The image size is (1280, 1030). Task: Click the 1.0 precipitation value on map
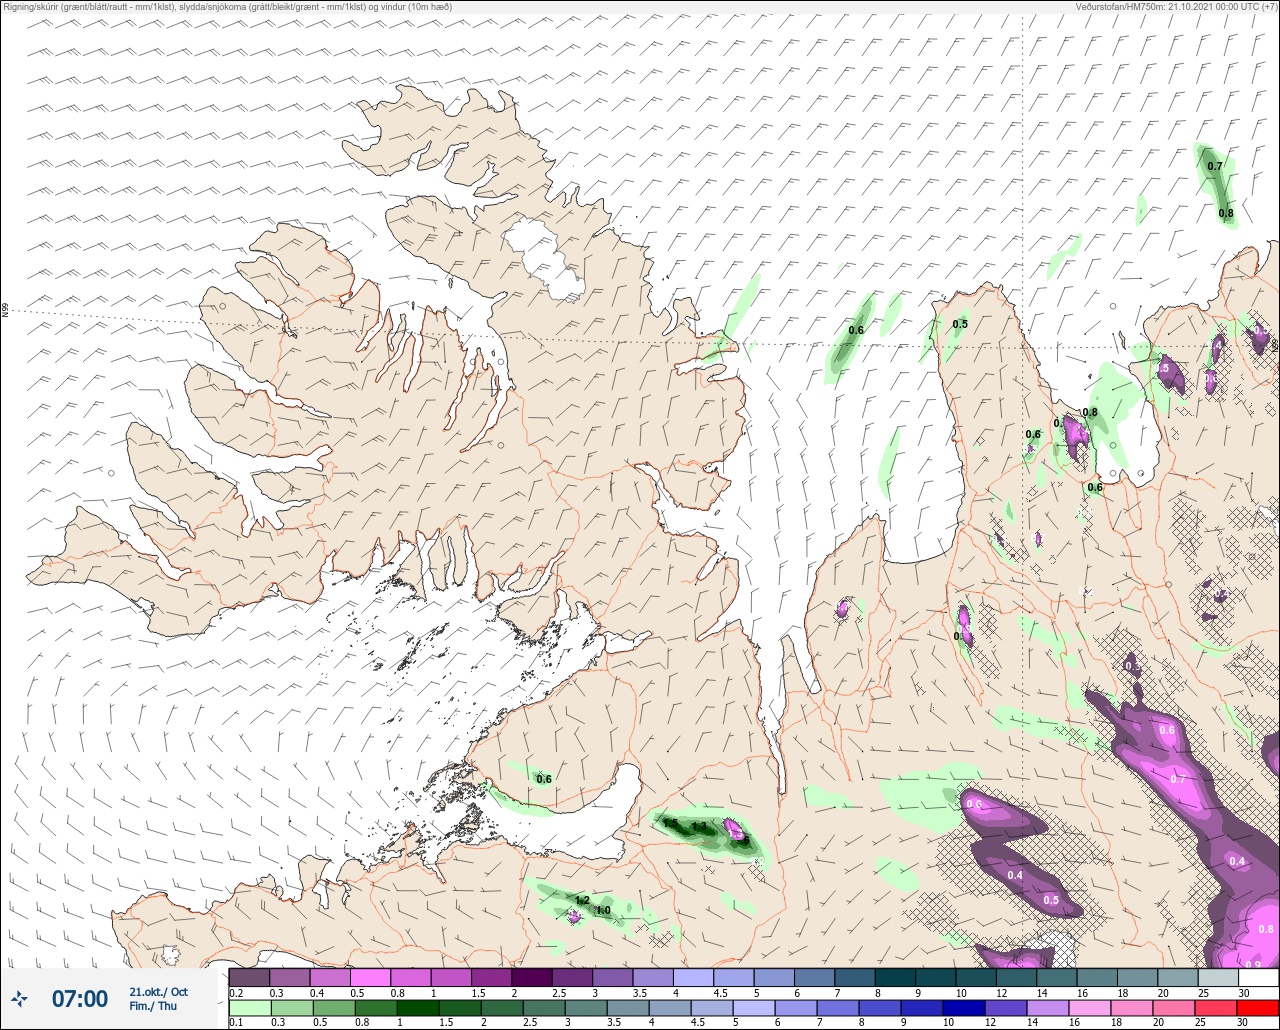[603, 910]
